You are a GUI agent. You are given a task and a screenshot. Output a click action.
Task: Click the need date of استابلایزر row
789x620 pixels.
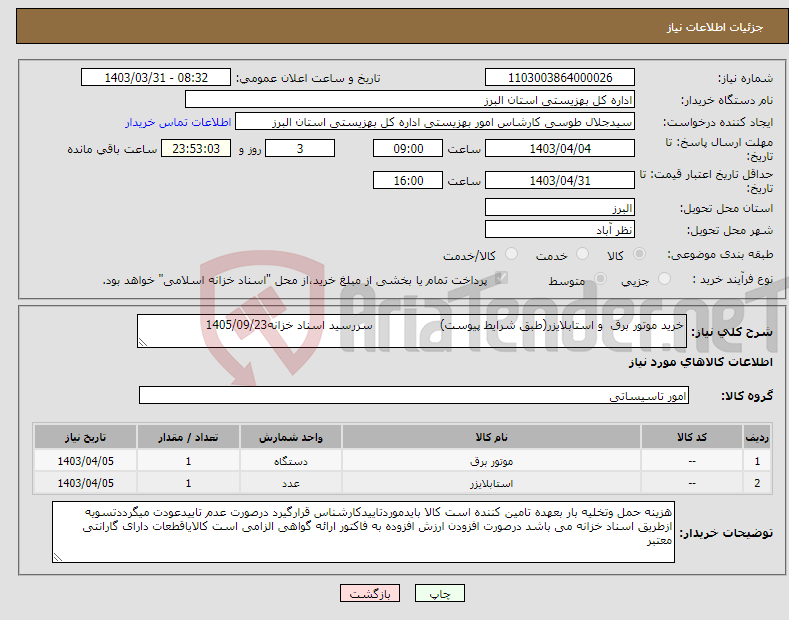coord(86,483)
